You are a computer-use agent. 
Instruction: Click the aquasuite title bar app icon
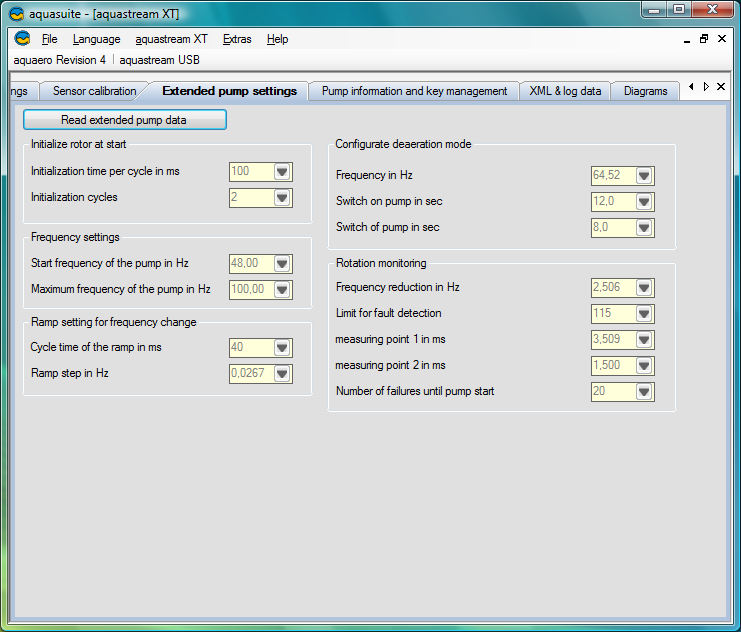(17, 14)
